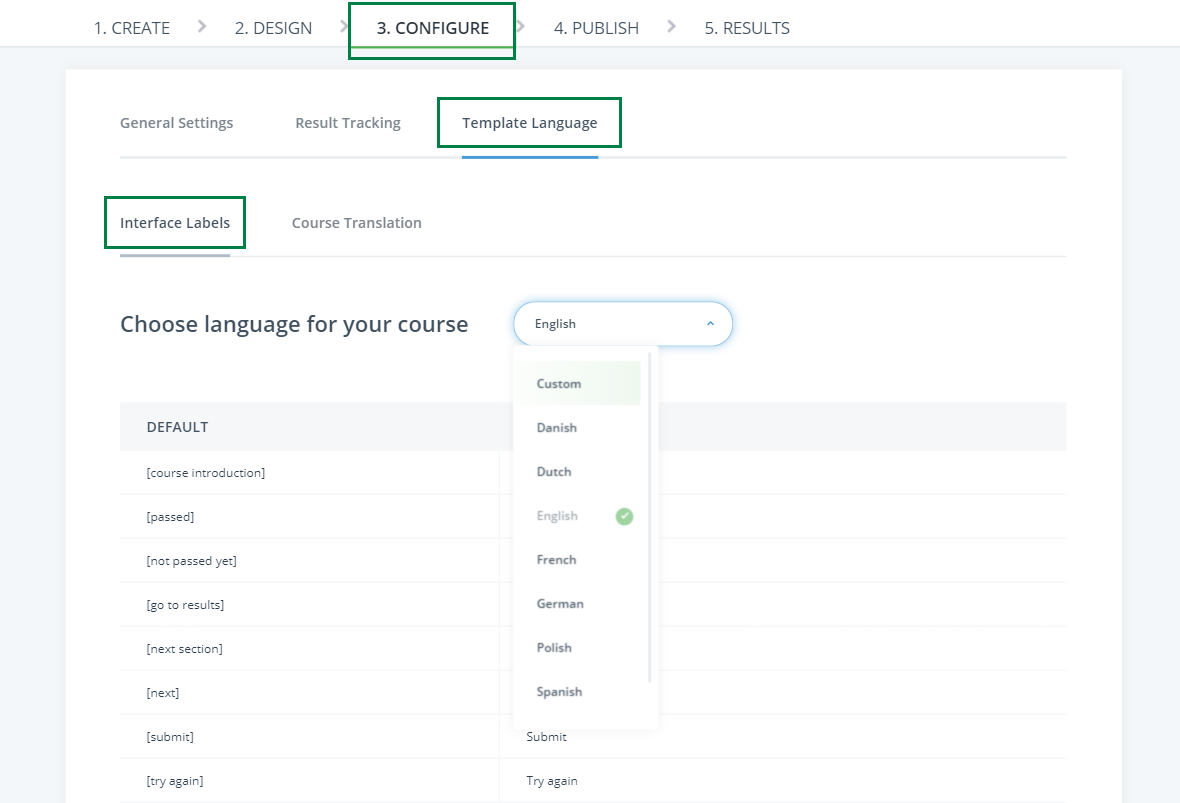Open the Result Tracking tab
Screen dimensions: 1180x803
[x=347, y=123]
